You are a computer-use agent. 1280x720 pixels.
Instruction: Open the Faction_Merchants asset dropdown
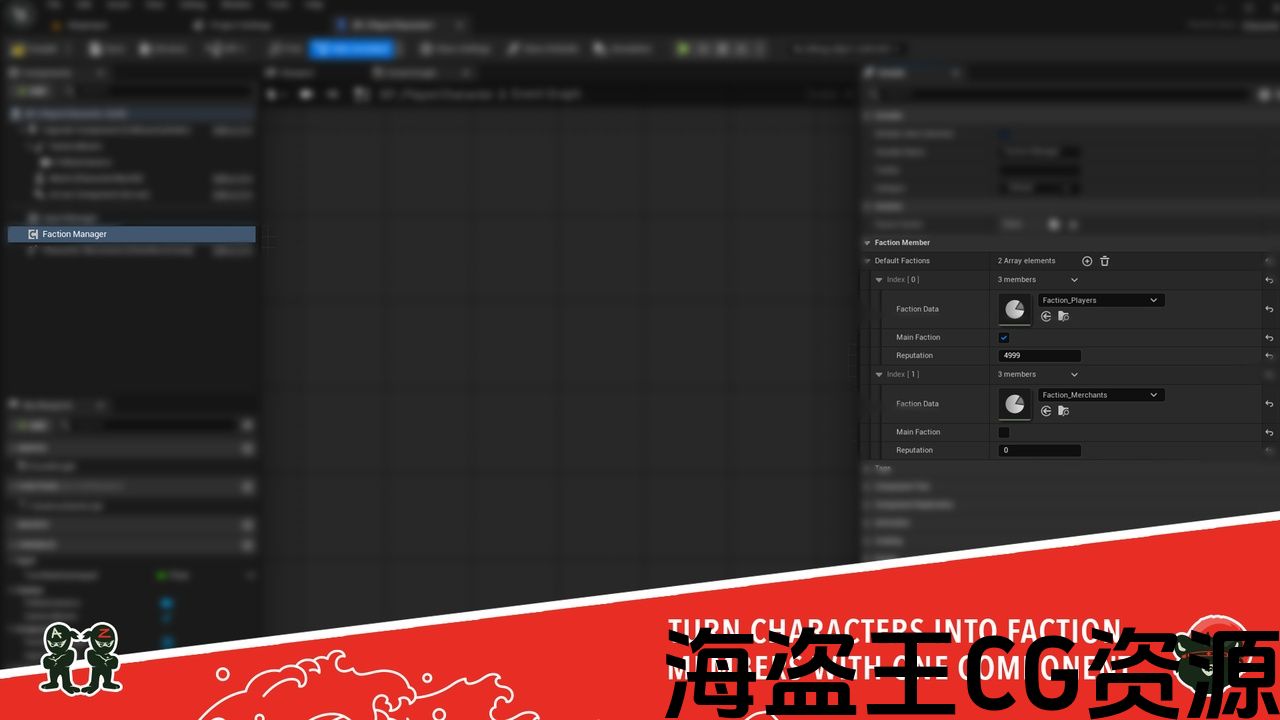(x=1100, y=395)
